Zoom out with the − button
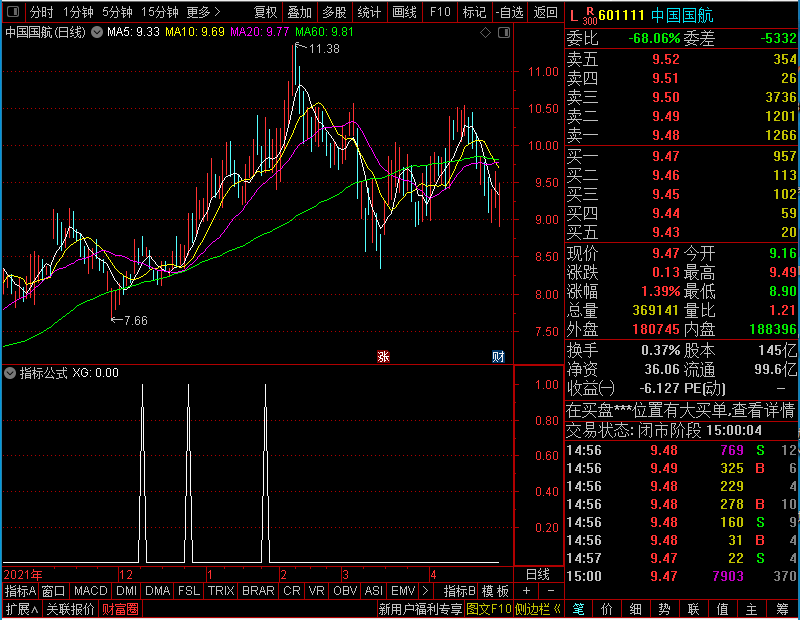 tap(551, 591)
